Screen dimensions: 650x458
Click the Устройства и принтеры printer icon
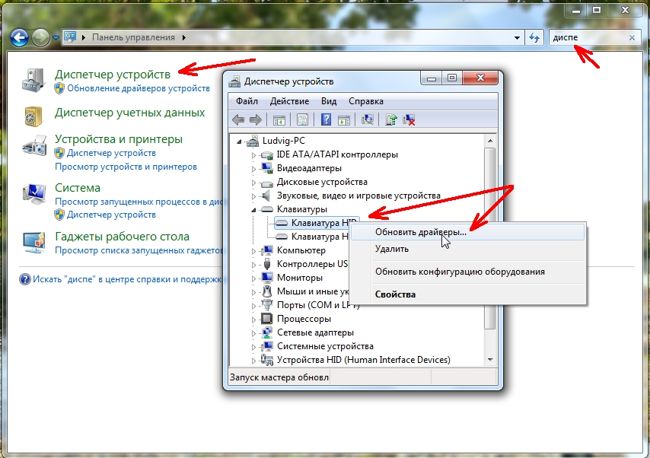click(x=34, y=146)
